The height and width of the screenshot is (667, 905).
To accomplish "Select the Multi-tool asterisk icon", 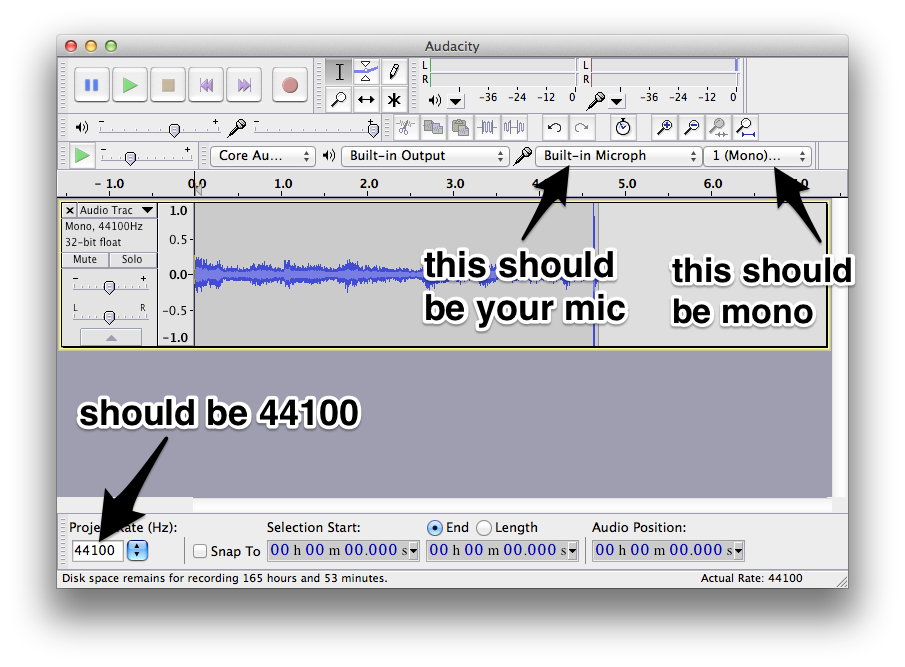I will pos(394,99).
